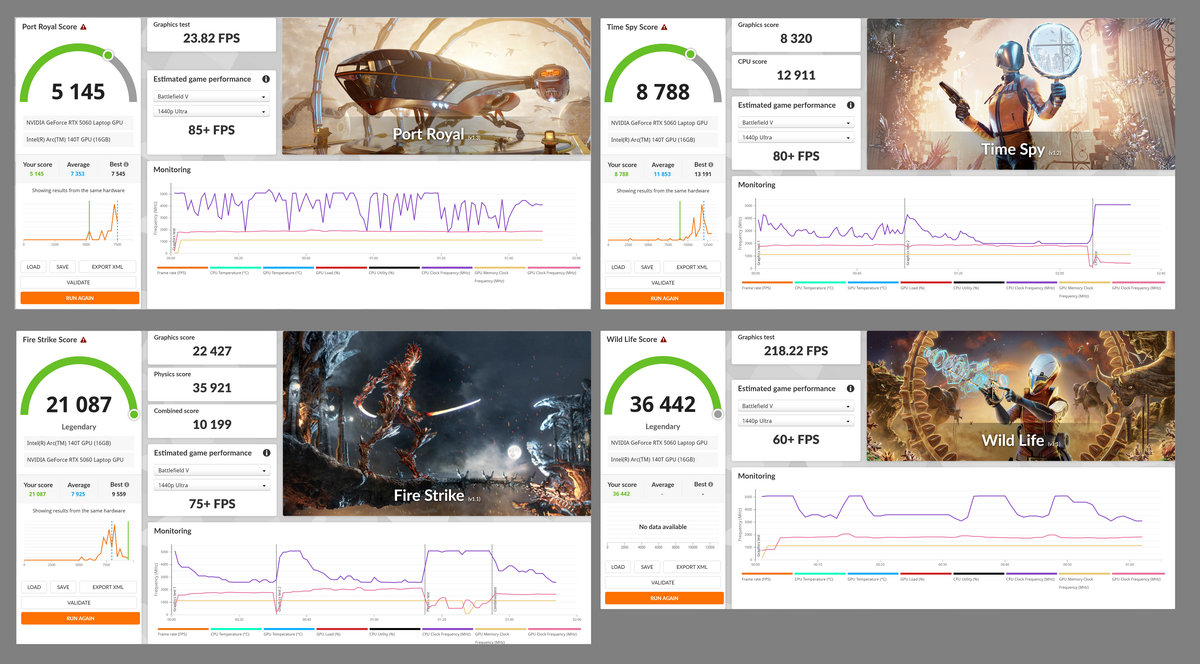
Task: Click RUN AGAIN in Time Spy panel
Action: [x=664, y=298]
